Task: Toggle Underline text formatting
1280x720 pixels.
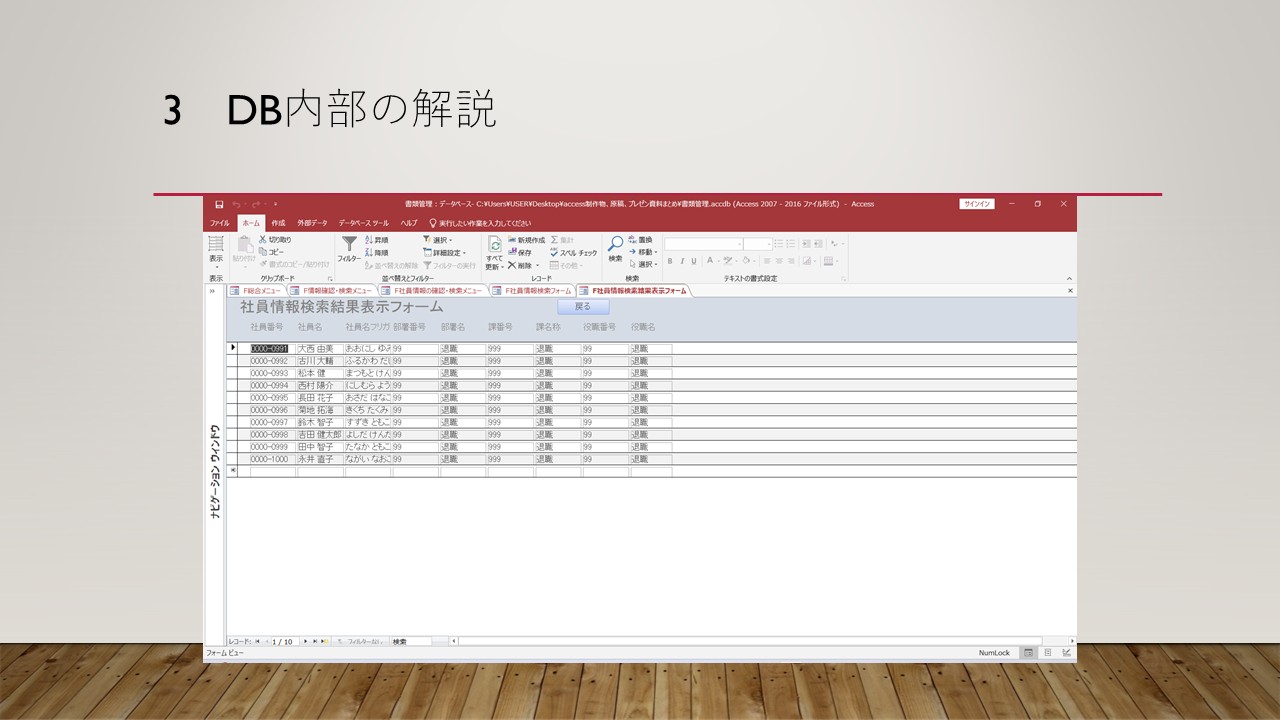Action: (x=694, y=261)
